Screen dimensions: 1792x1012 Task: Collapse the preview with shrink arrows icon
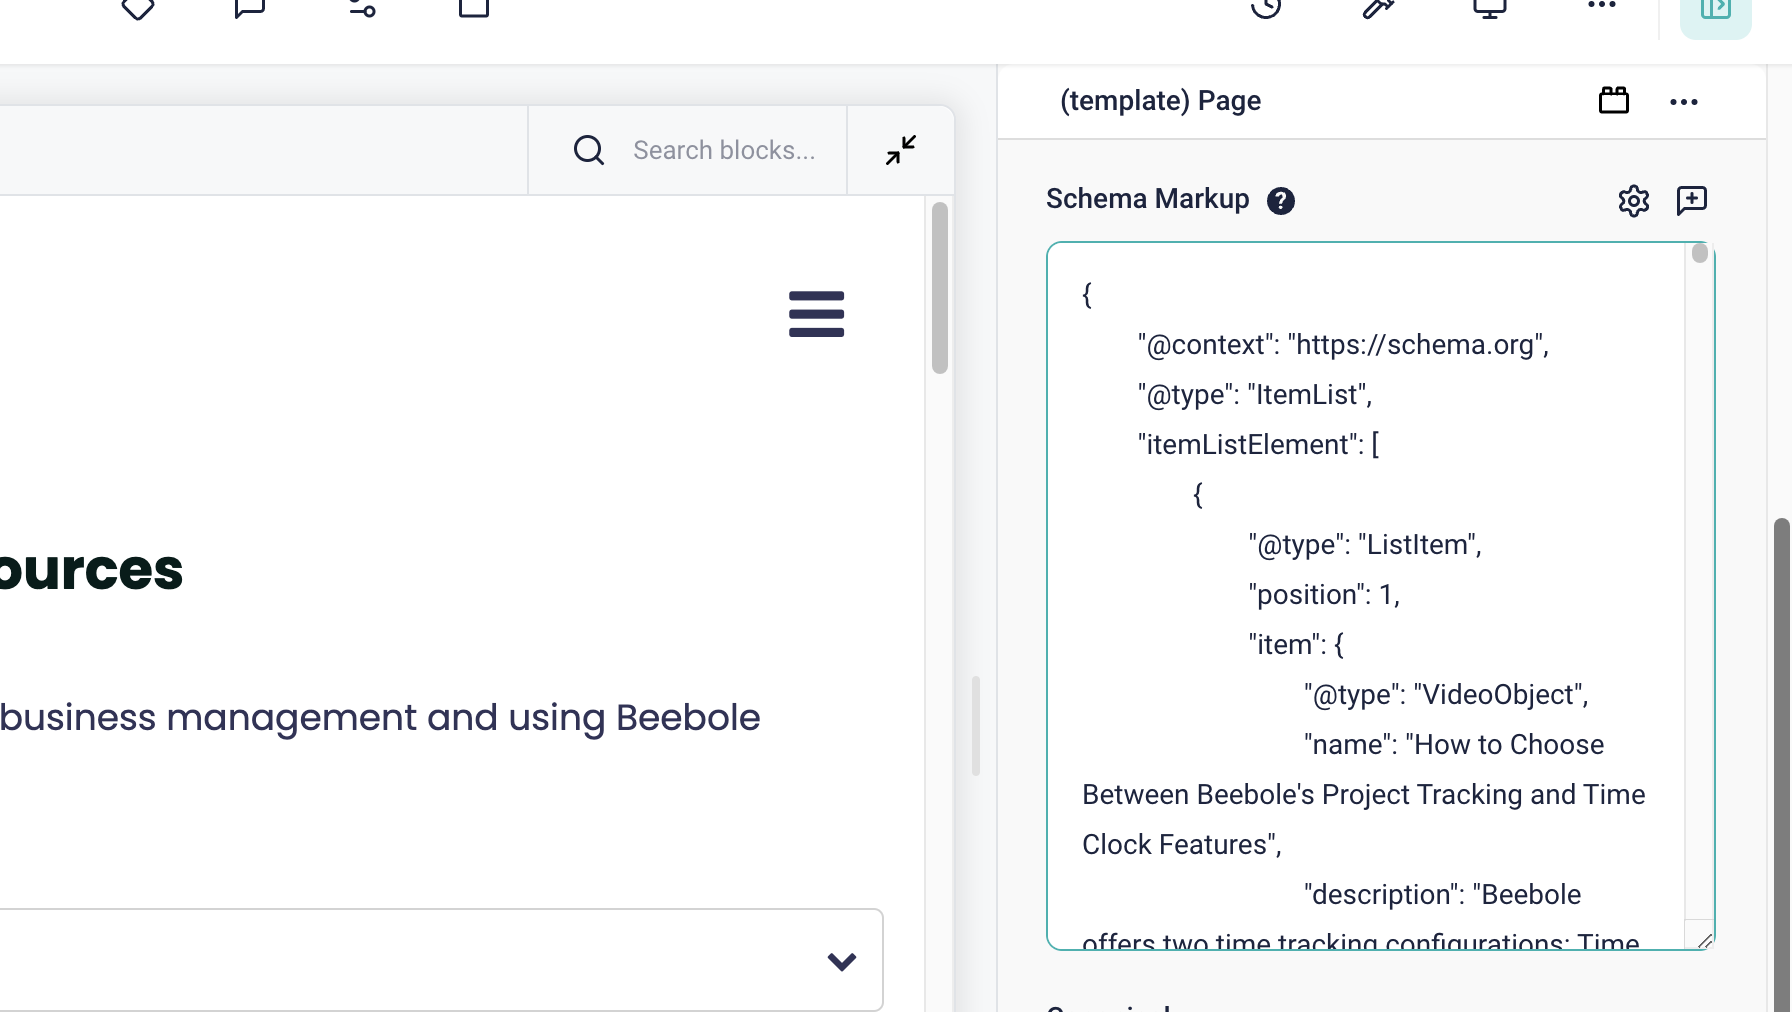(x=901, y=150)
